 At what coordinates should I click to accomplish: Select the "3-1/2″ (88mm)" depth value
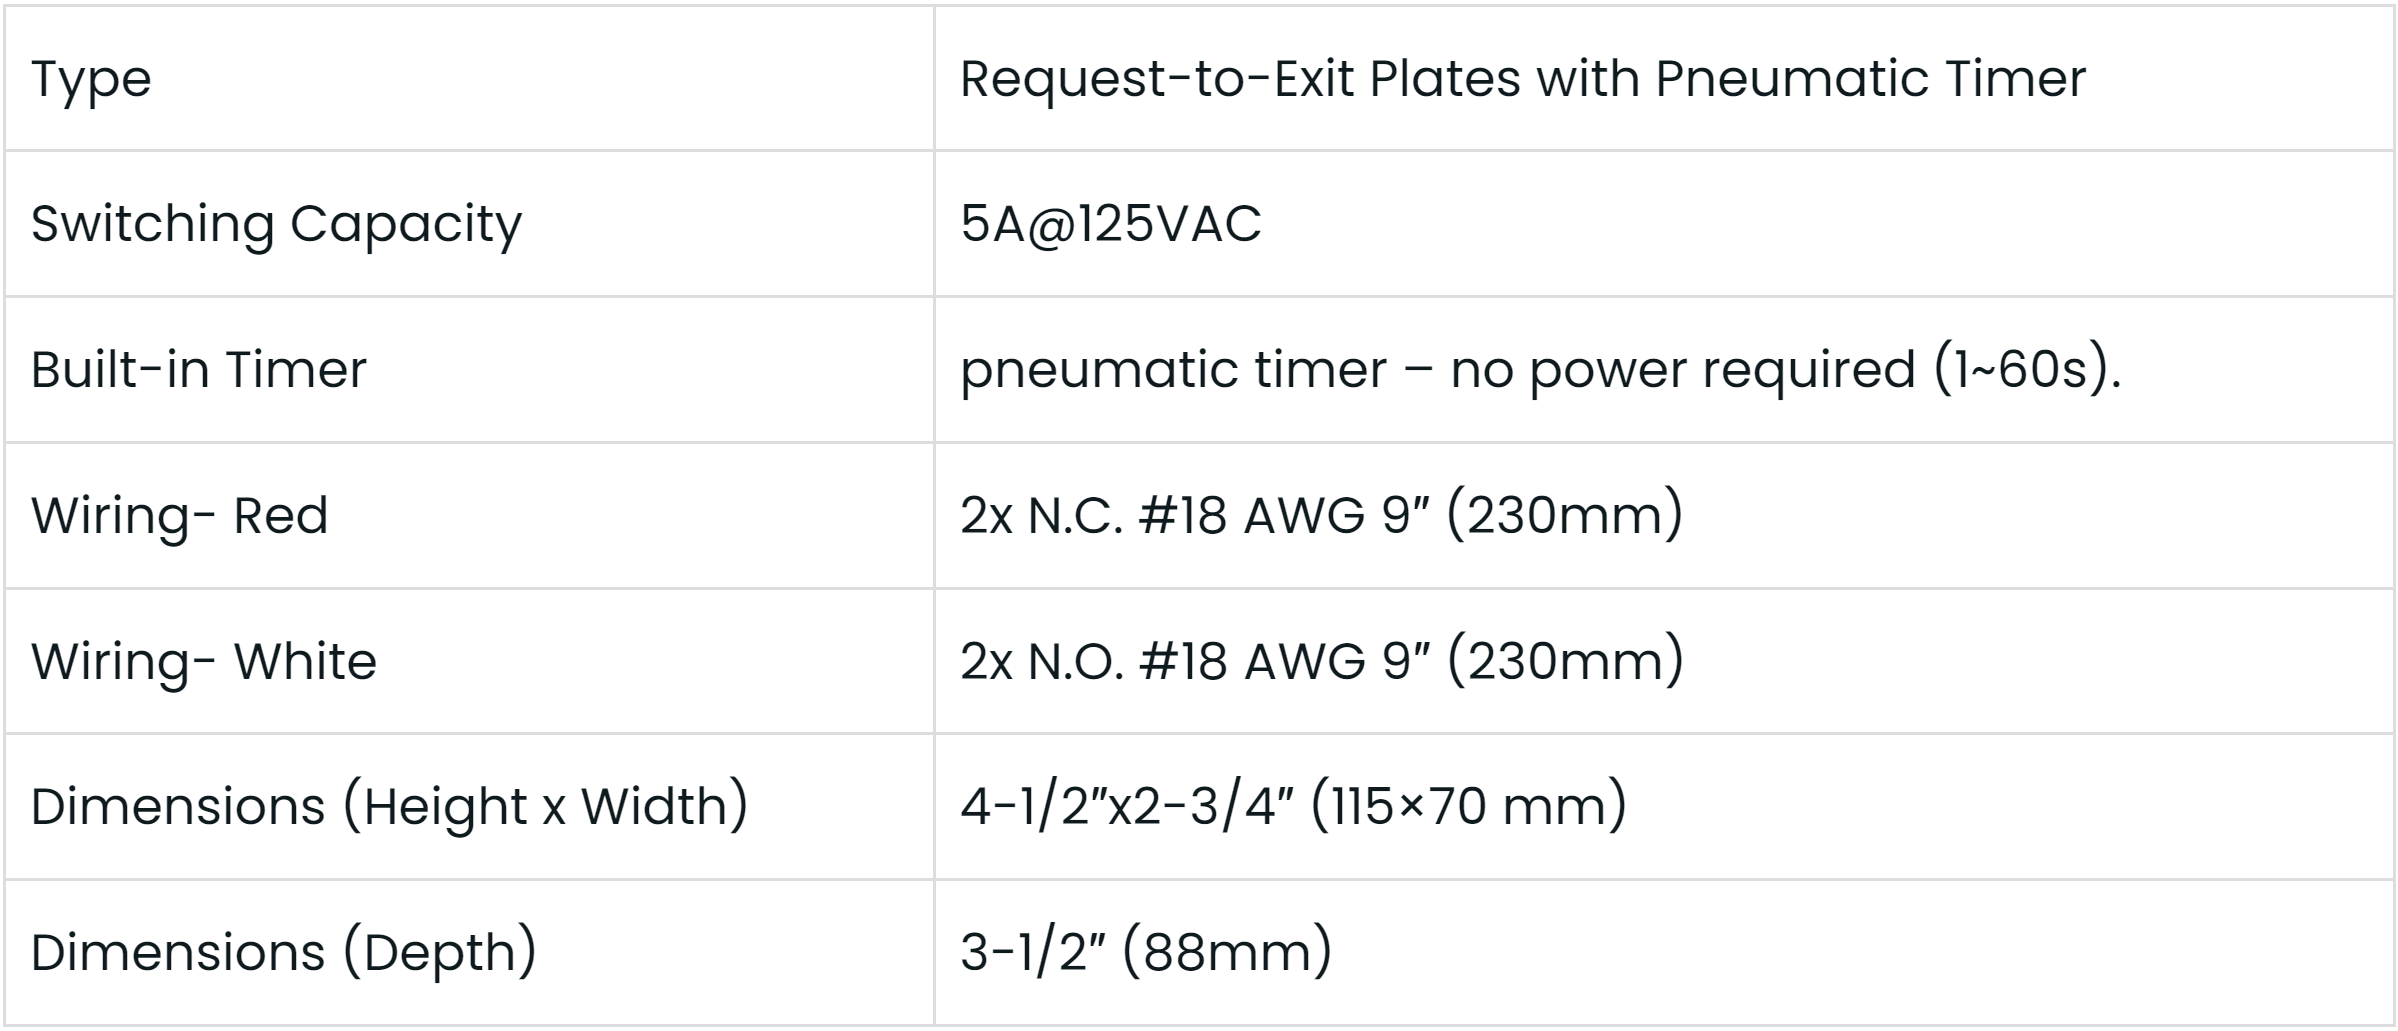[x=1145, y=953]
